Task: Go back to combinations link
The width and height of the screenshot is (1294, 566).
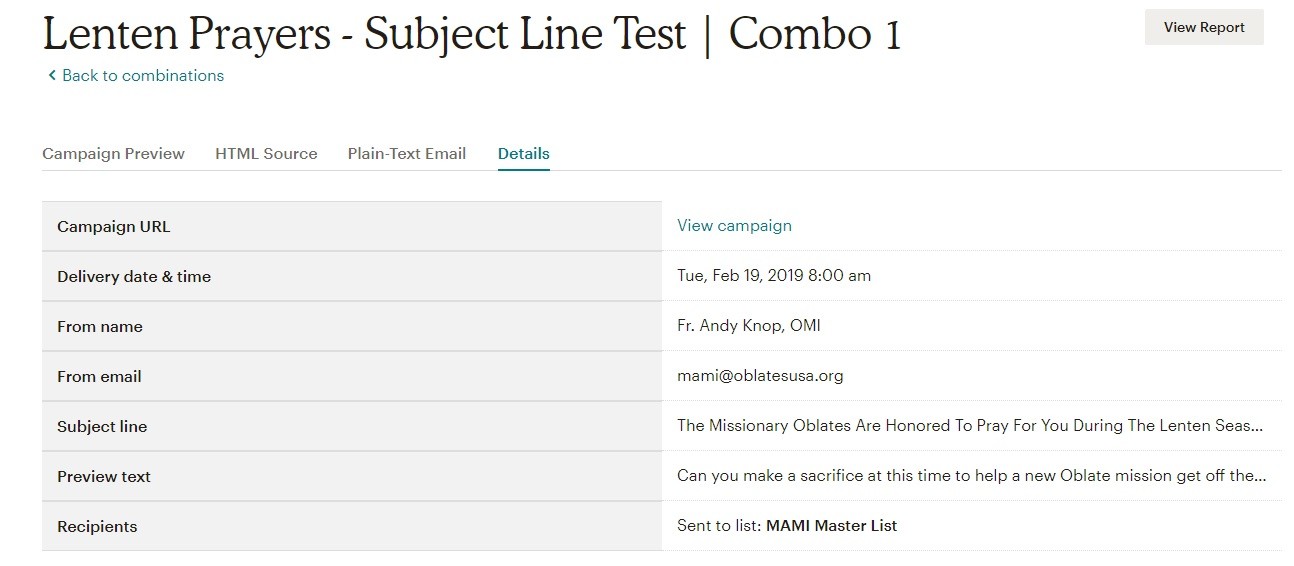Action: pos(142,76)
